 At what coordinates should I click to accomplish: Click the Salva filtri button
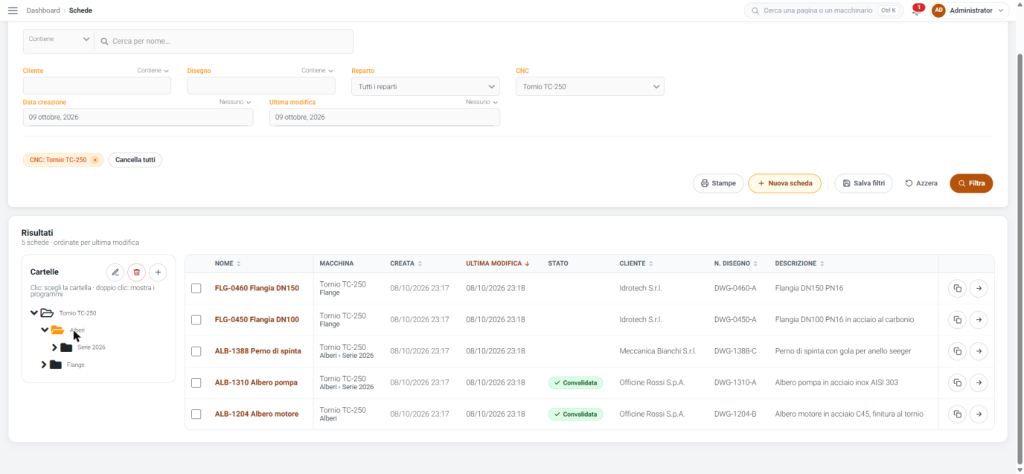click(x=863, y=183)
